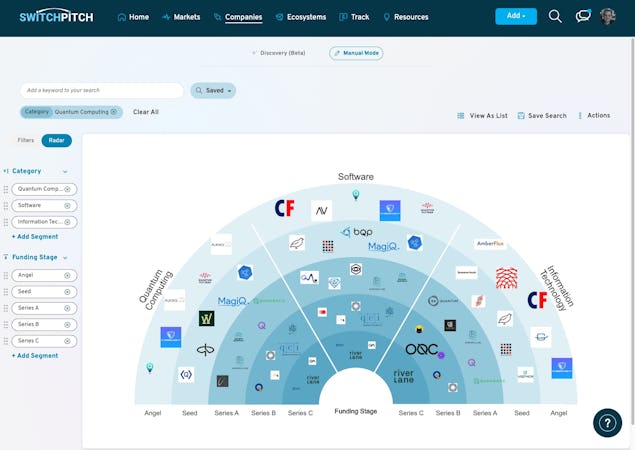635x450 pixels.
Task: Remove the Software segment
Action: coord(67,206)
